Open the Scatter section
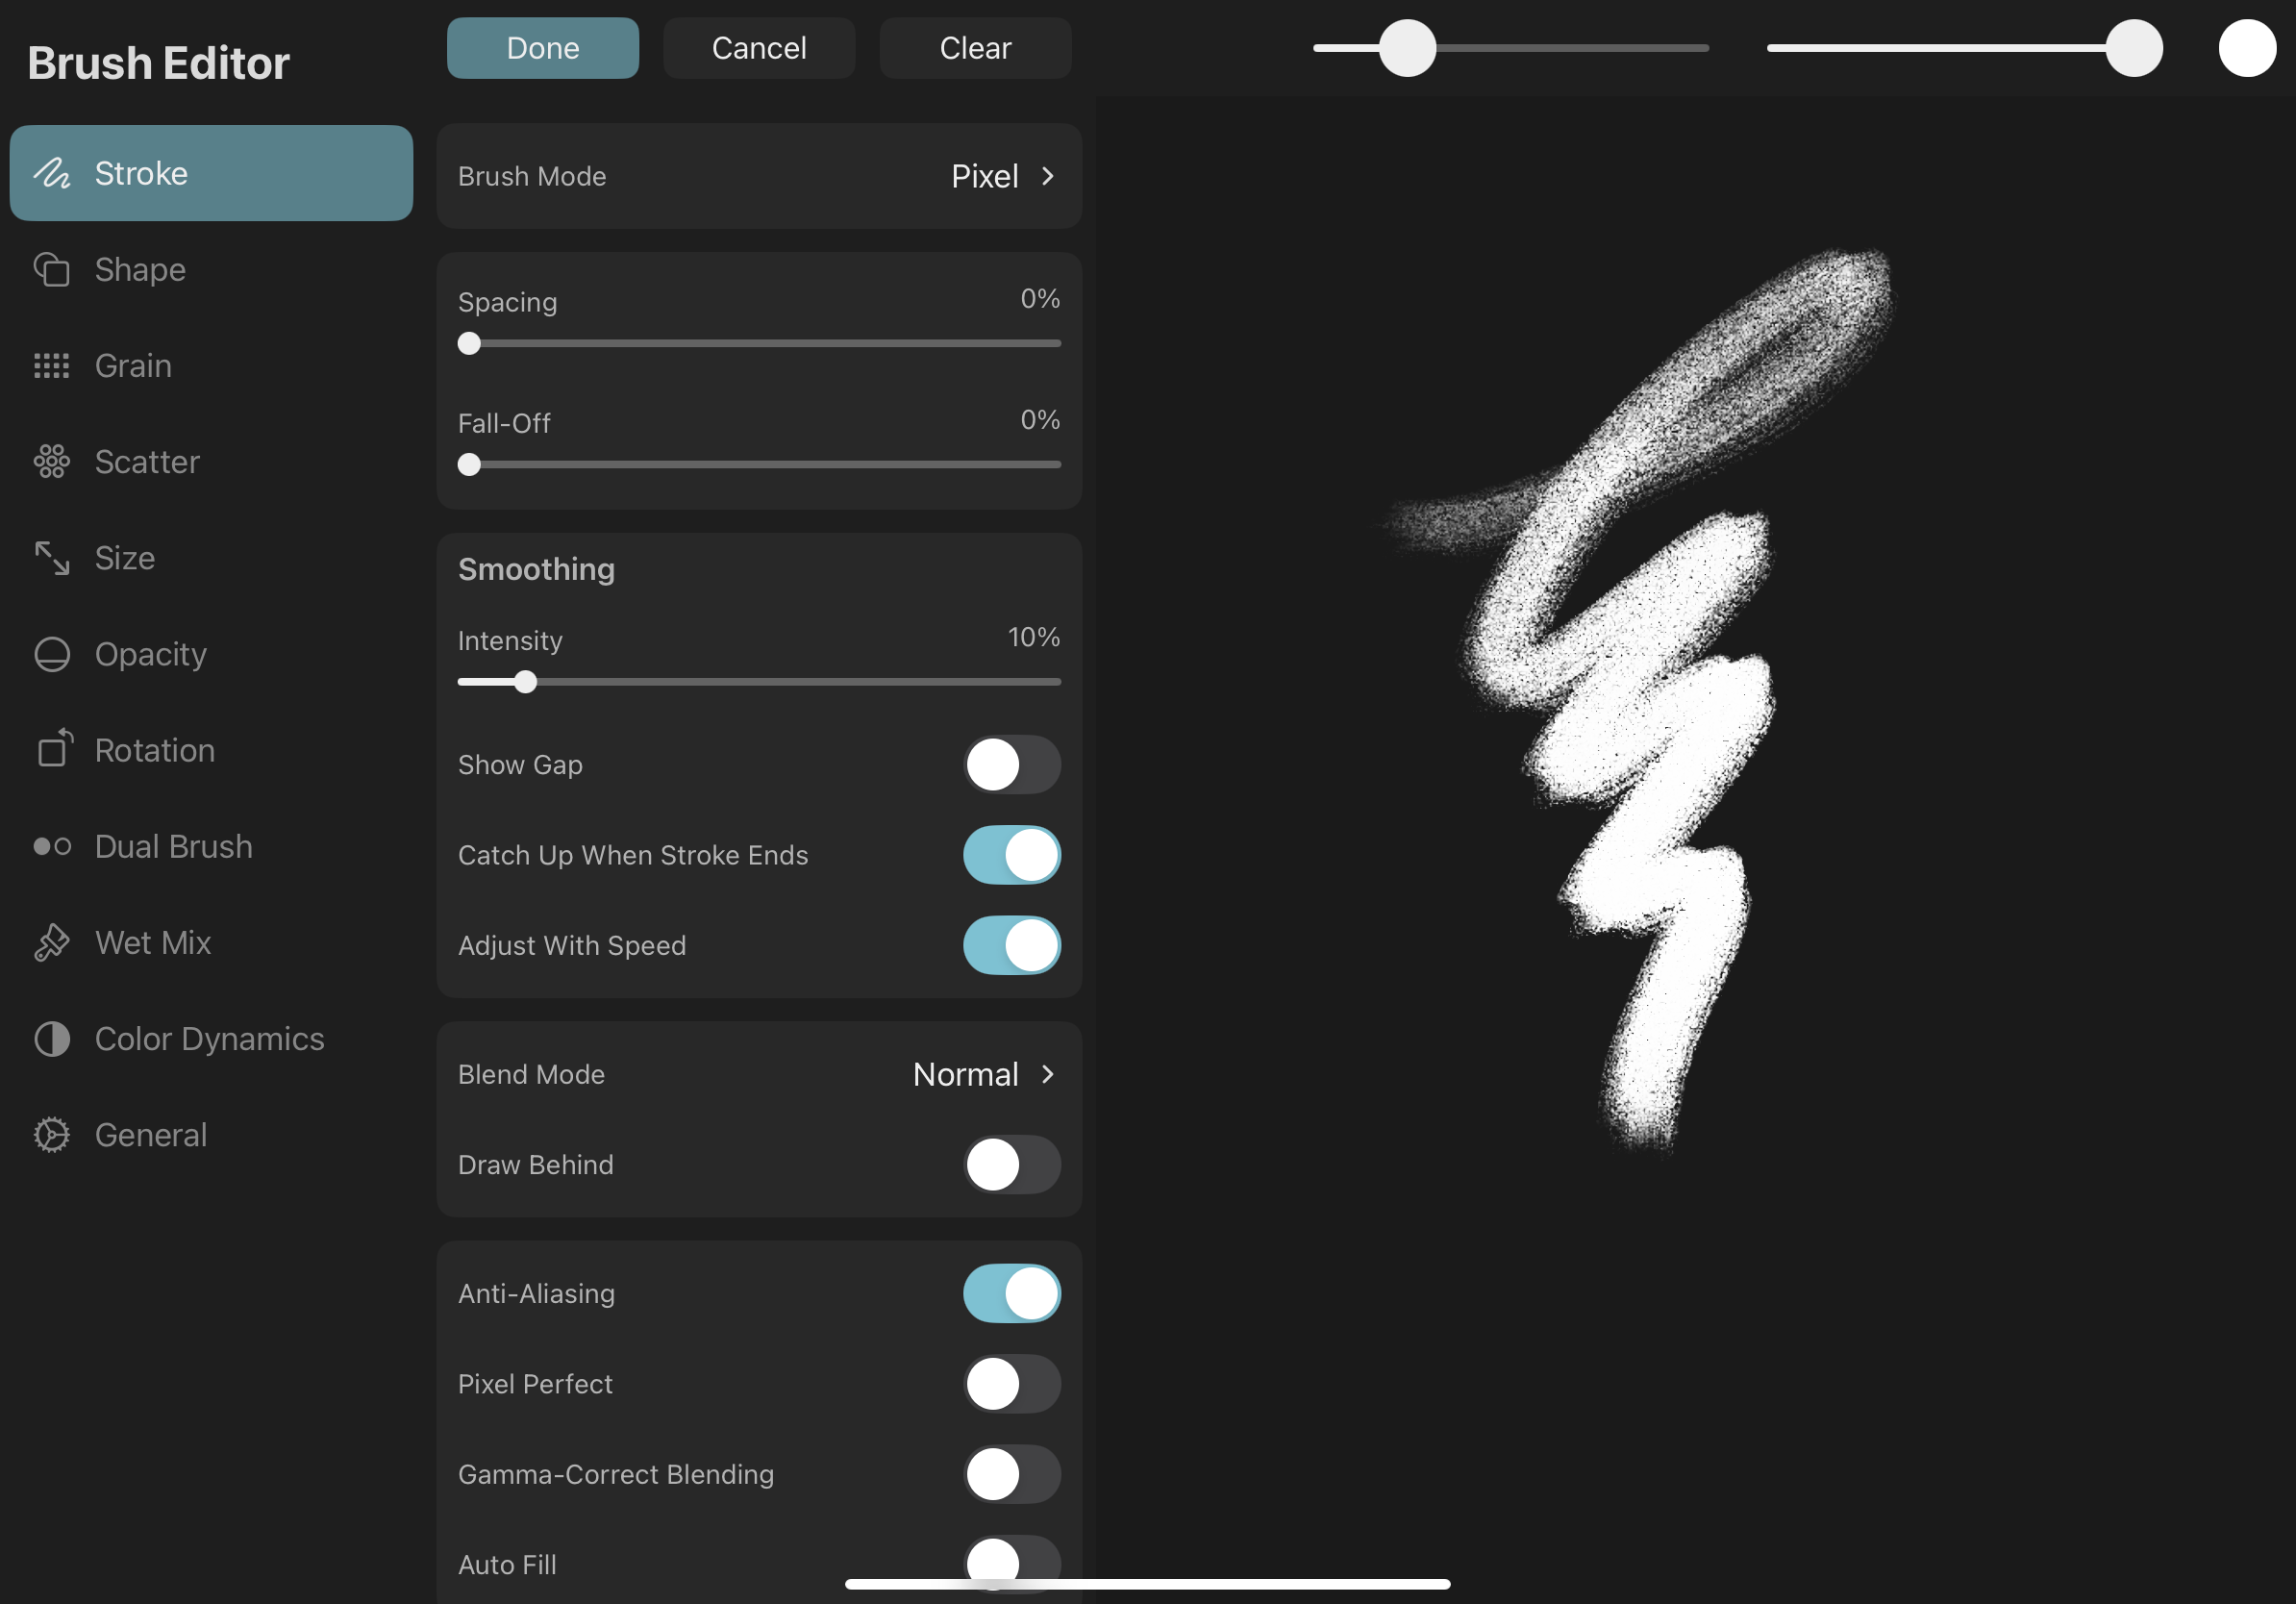This screenshot has height=1604, width=2296. (x=211, y=462)
